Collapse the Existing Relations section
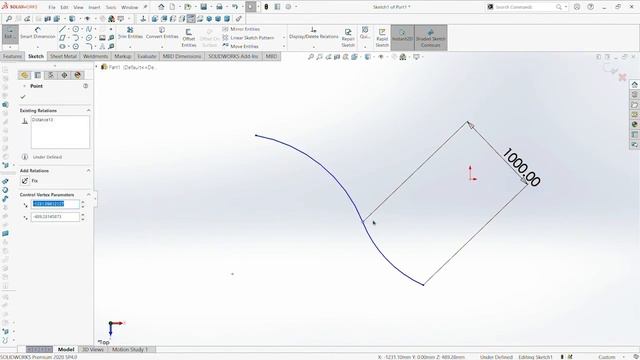This screenshot has width=640, height=360. click(x=88, y=111)
